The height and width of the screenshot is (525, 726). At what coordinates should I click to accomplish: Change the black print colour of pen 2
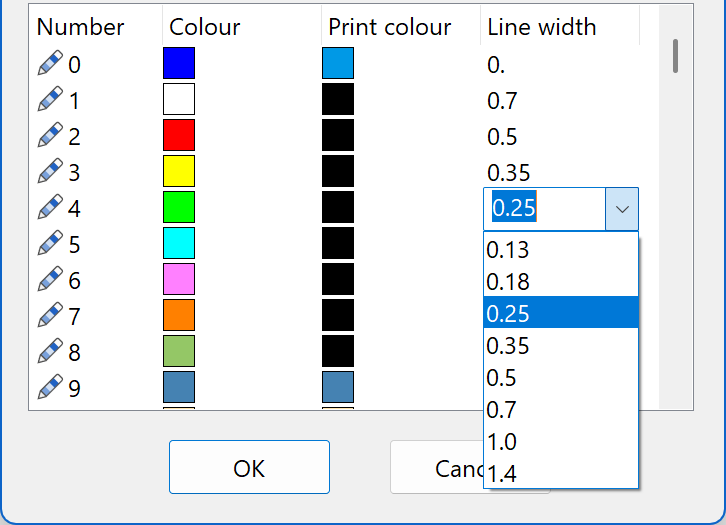click(338, 135)
